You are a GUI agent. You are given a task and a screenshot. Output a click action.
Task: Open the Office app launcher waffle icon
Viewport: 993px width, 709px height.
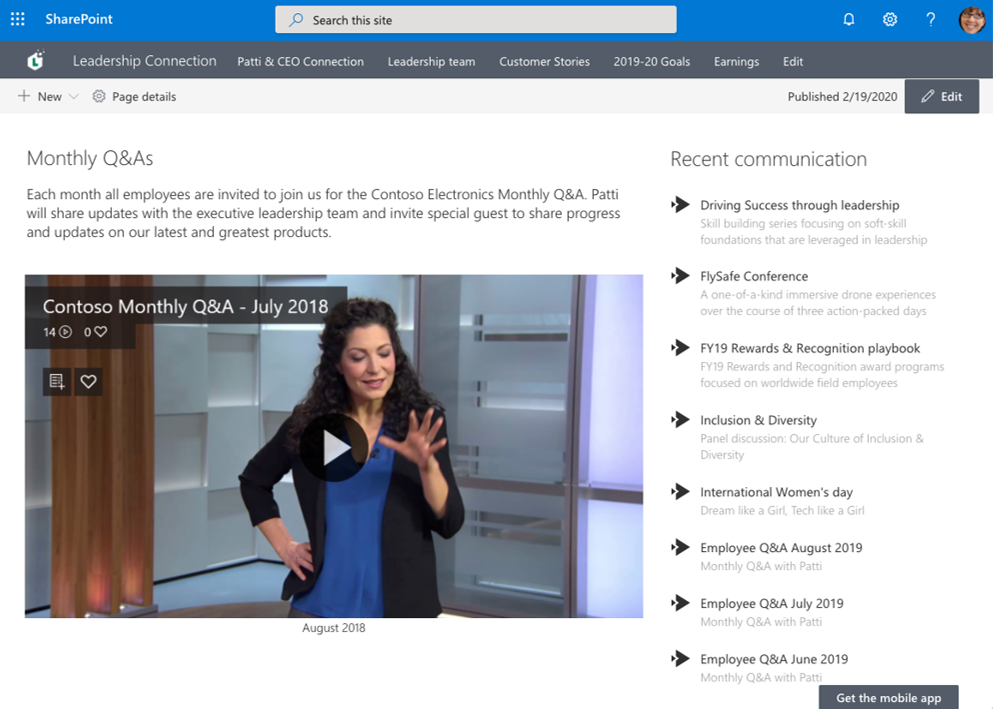pos(17,18)
